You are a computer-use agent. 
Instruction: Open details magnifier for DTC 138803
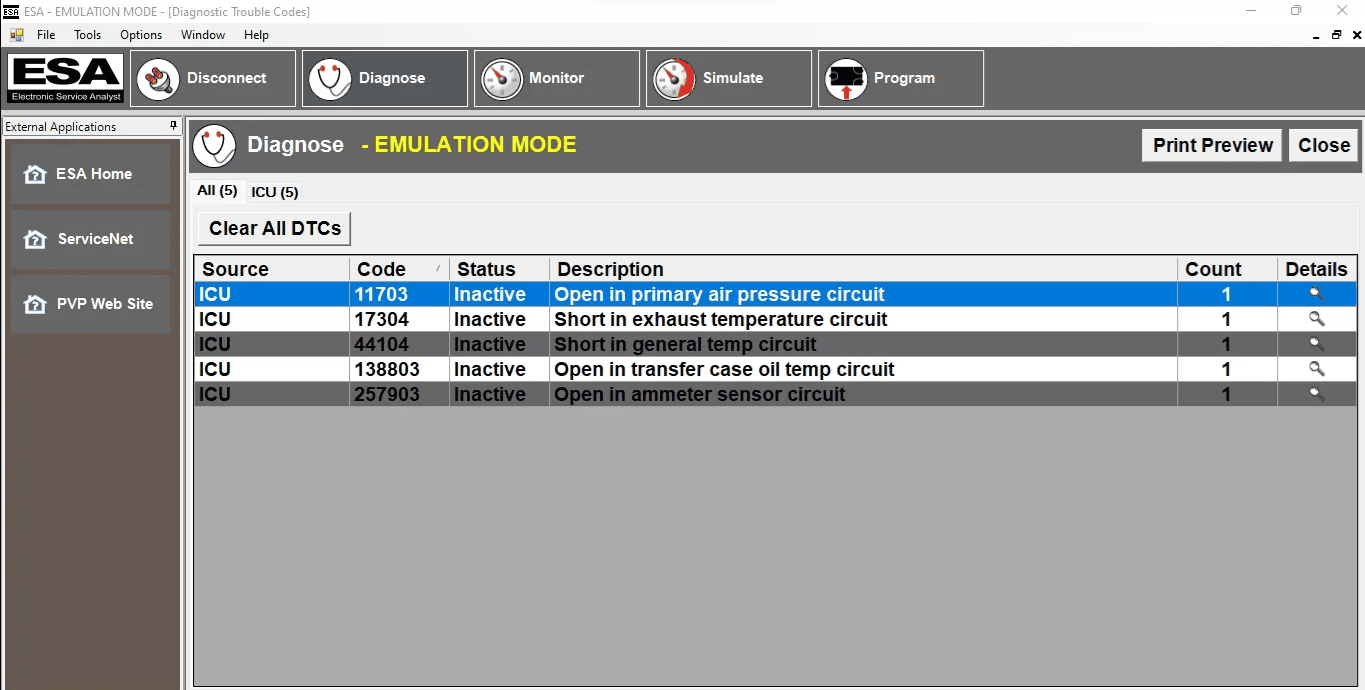1316,369
